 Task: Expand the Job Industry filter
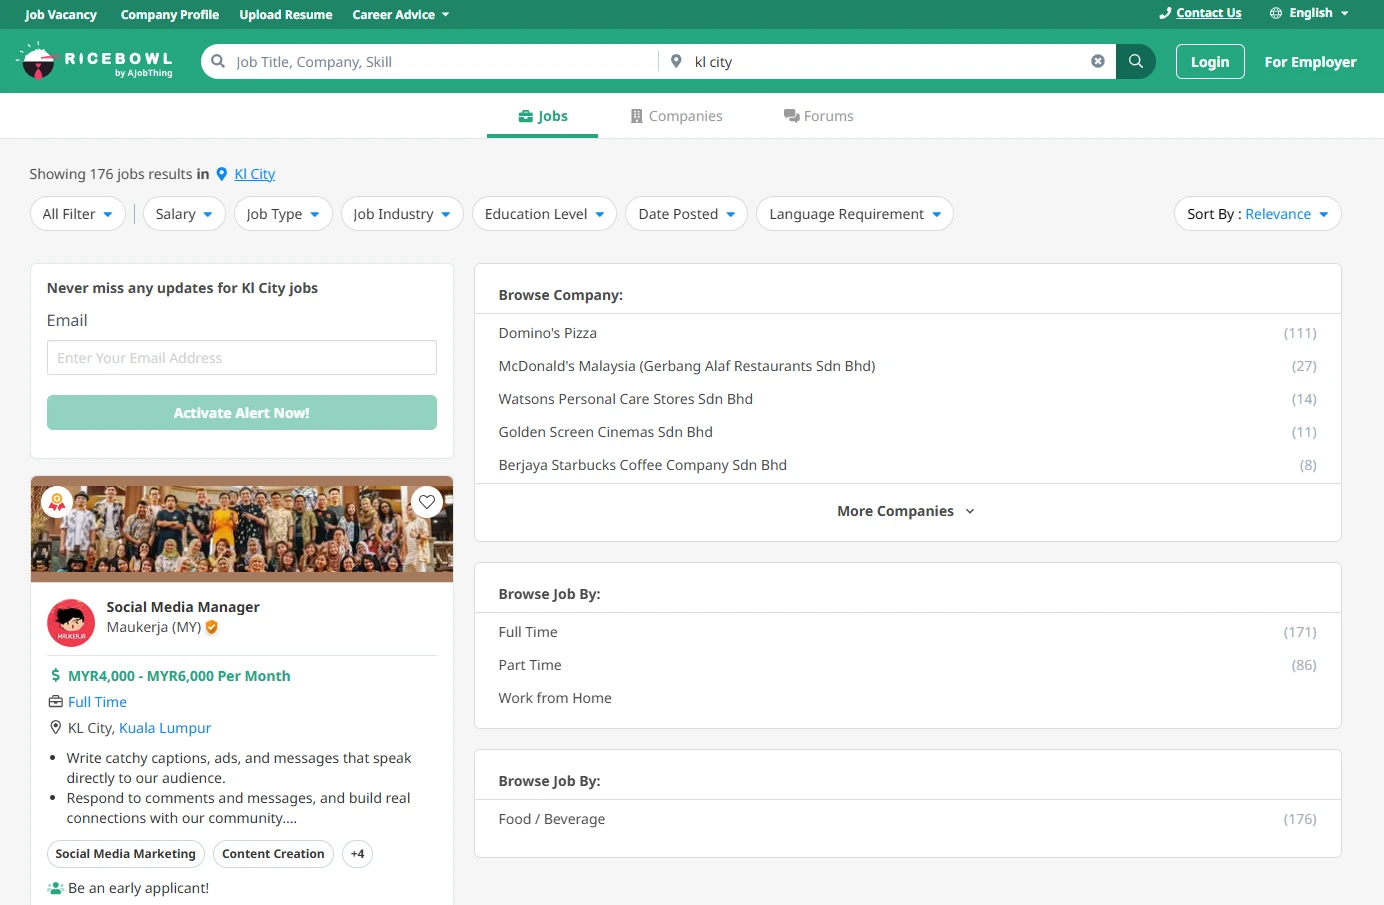[402, 214]
